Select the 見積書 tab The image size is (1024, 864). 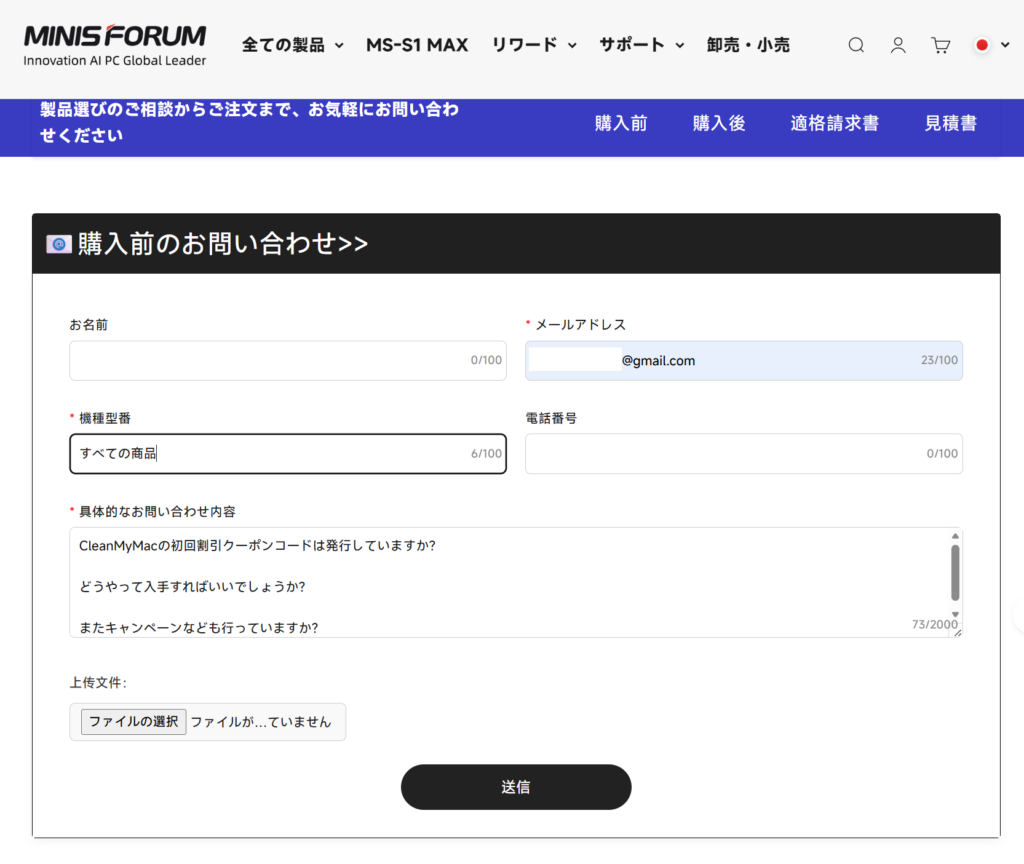[951, 124]
